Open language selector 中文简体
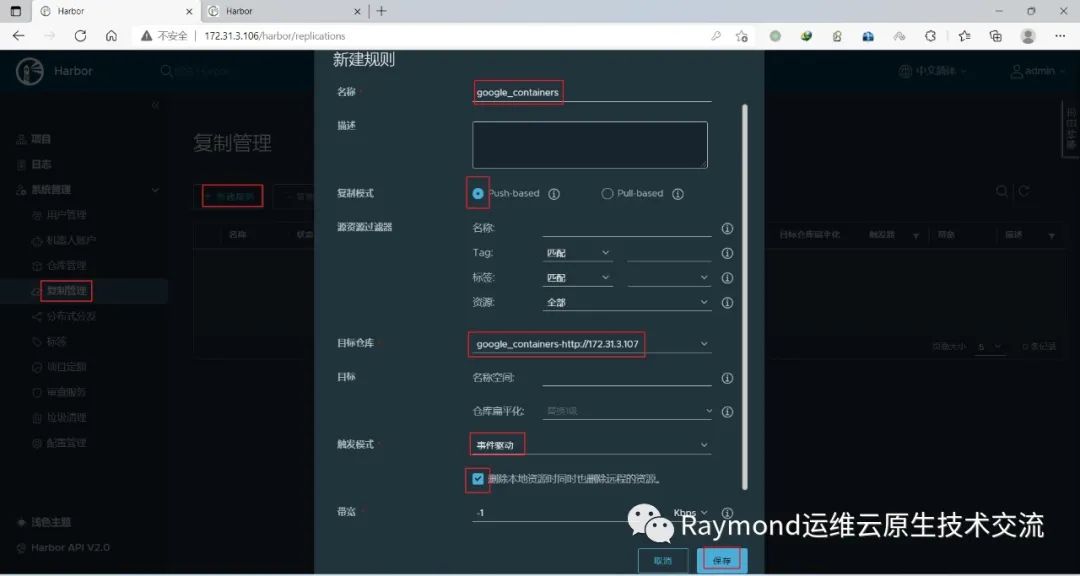Image resolution: width=1080 pixels, height=576 pixels. tap(933, 71)
